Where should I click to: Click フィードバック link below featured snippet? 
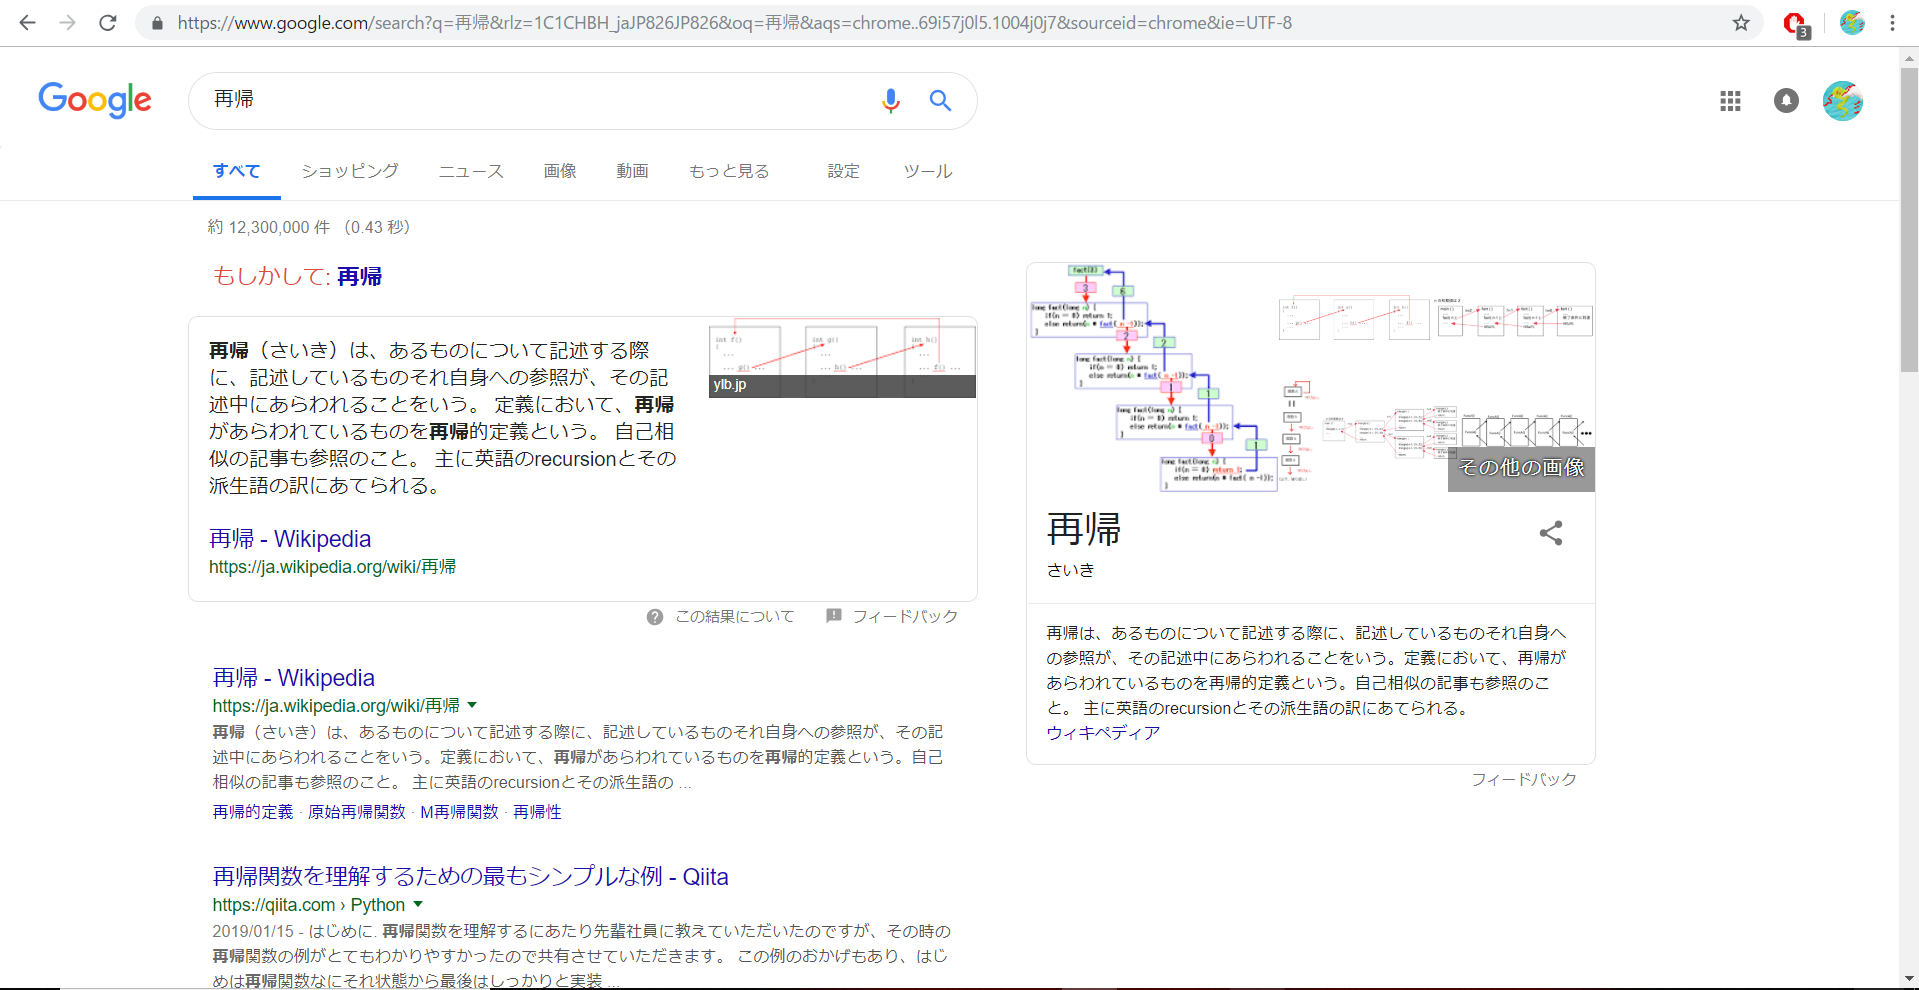click(905, 617)
